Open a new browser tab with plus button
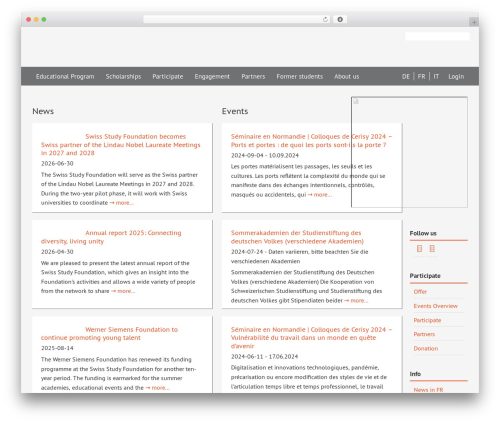 click(x=474, y=22)
